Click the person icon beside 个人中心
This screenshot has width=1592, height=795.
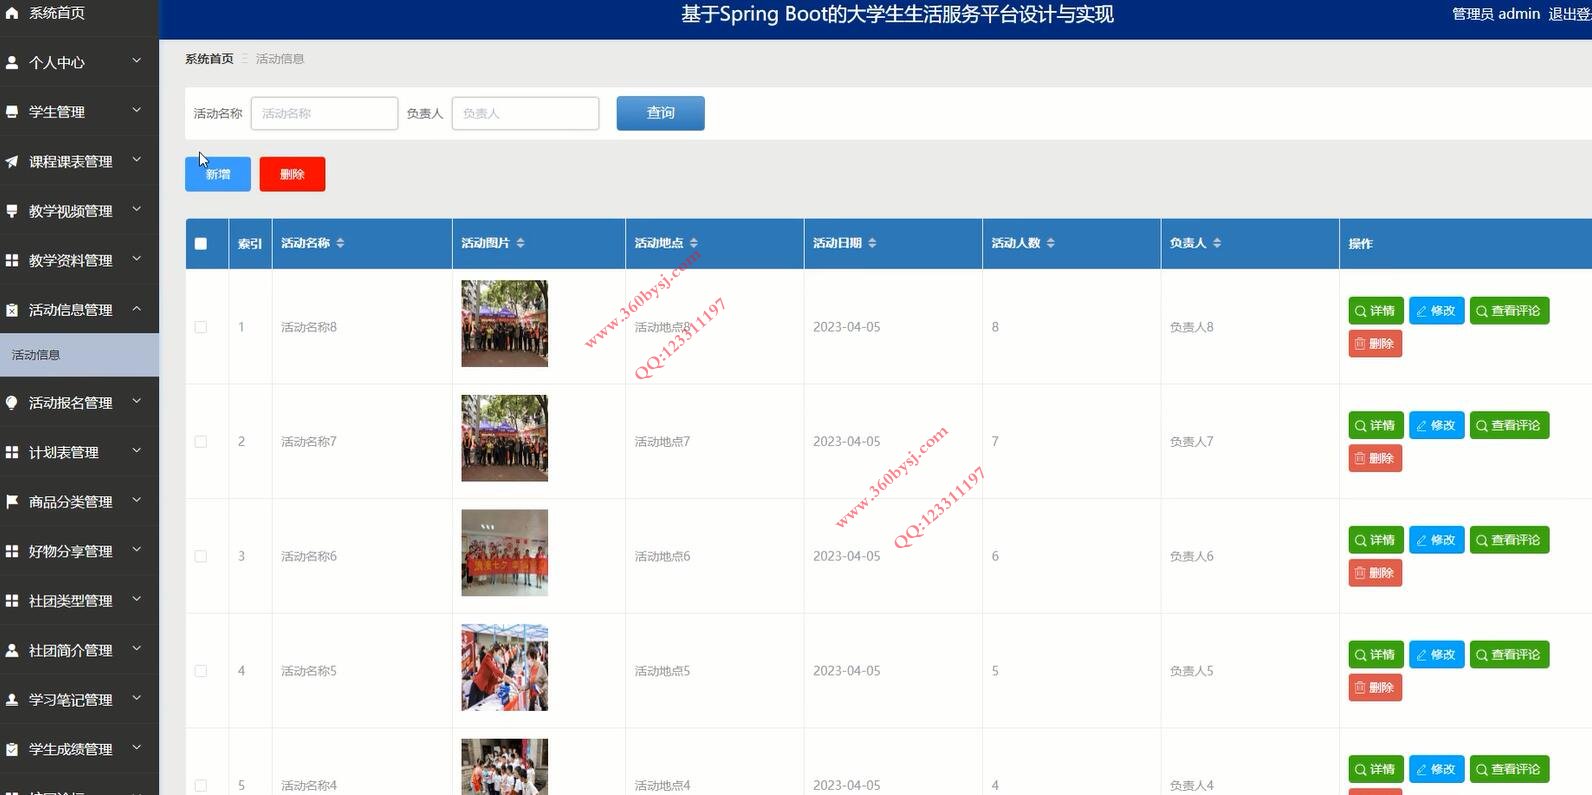pos(12,62)
